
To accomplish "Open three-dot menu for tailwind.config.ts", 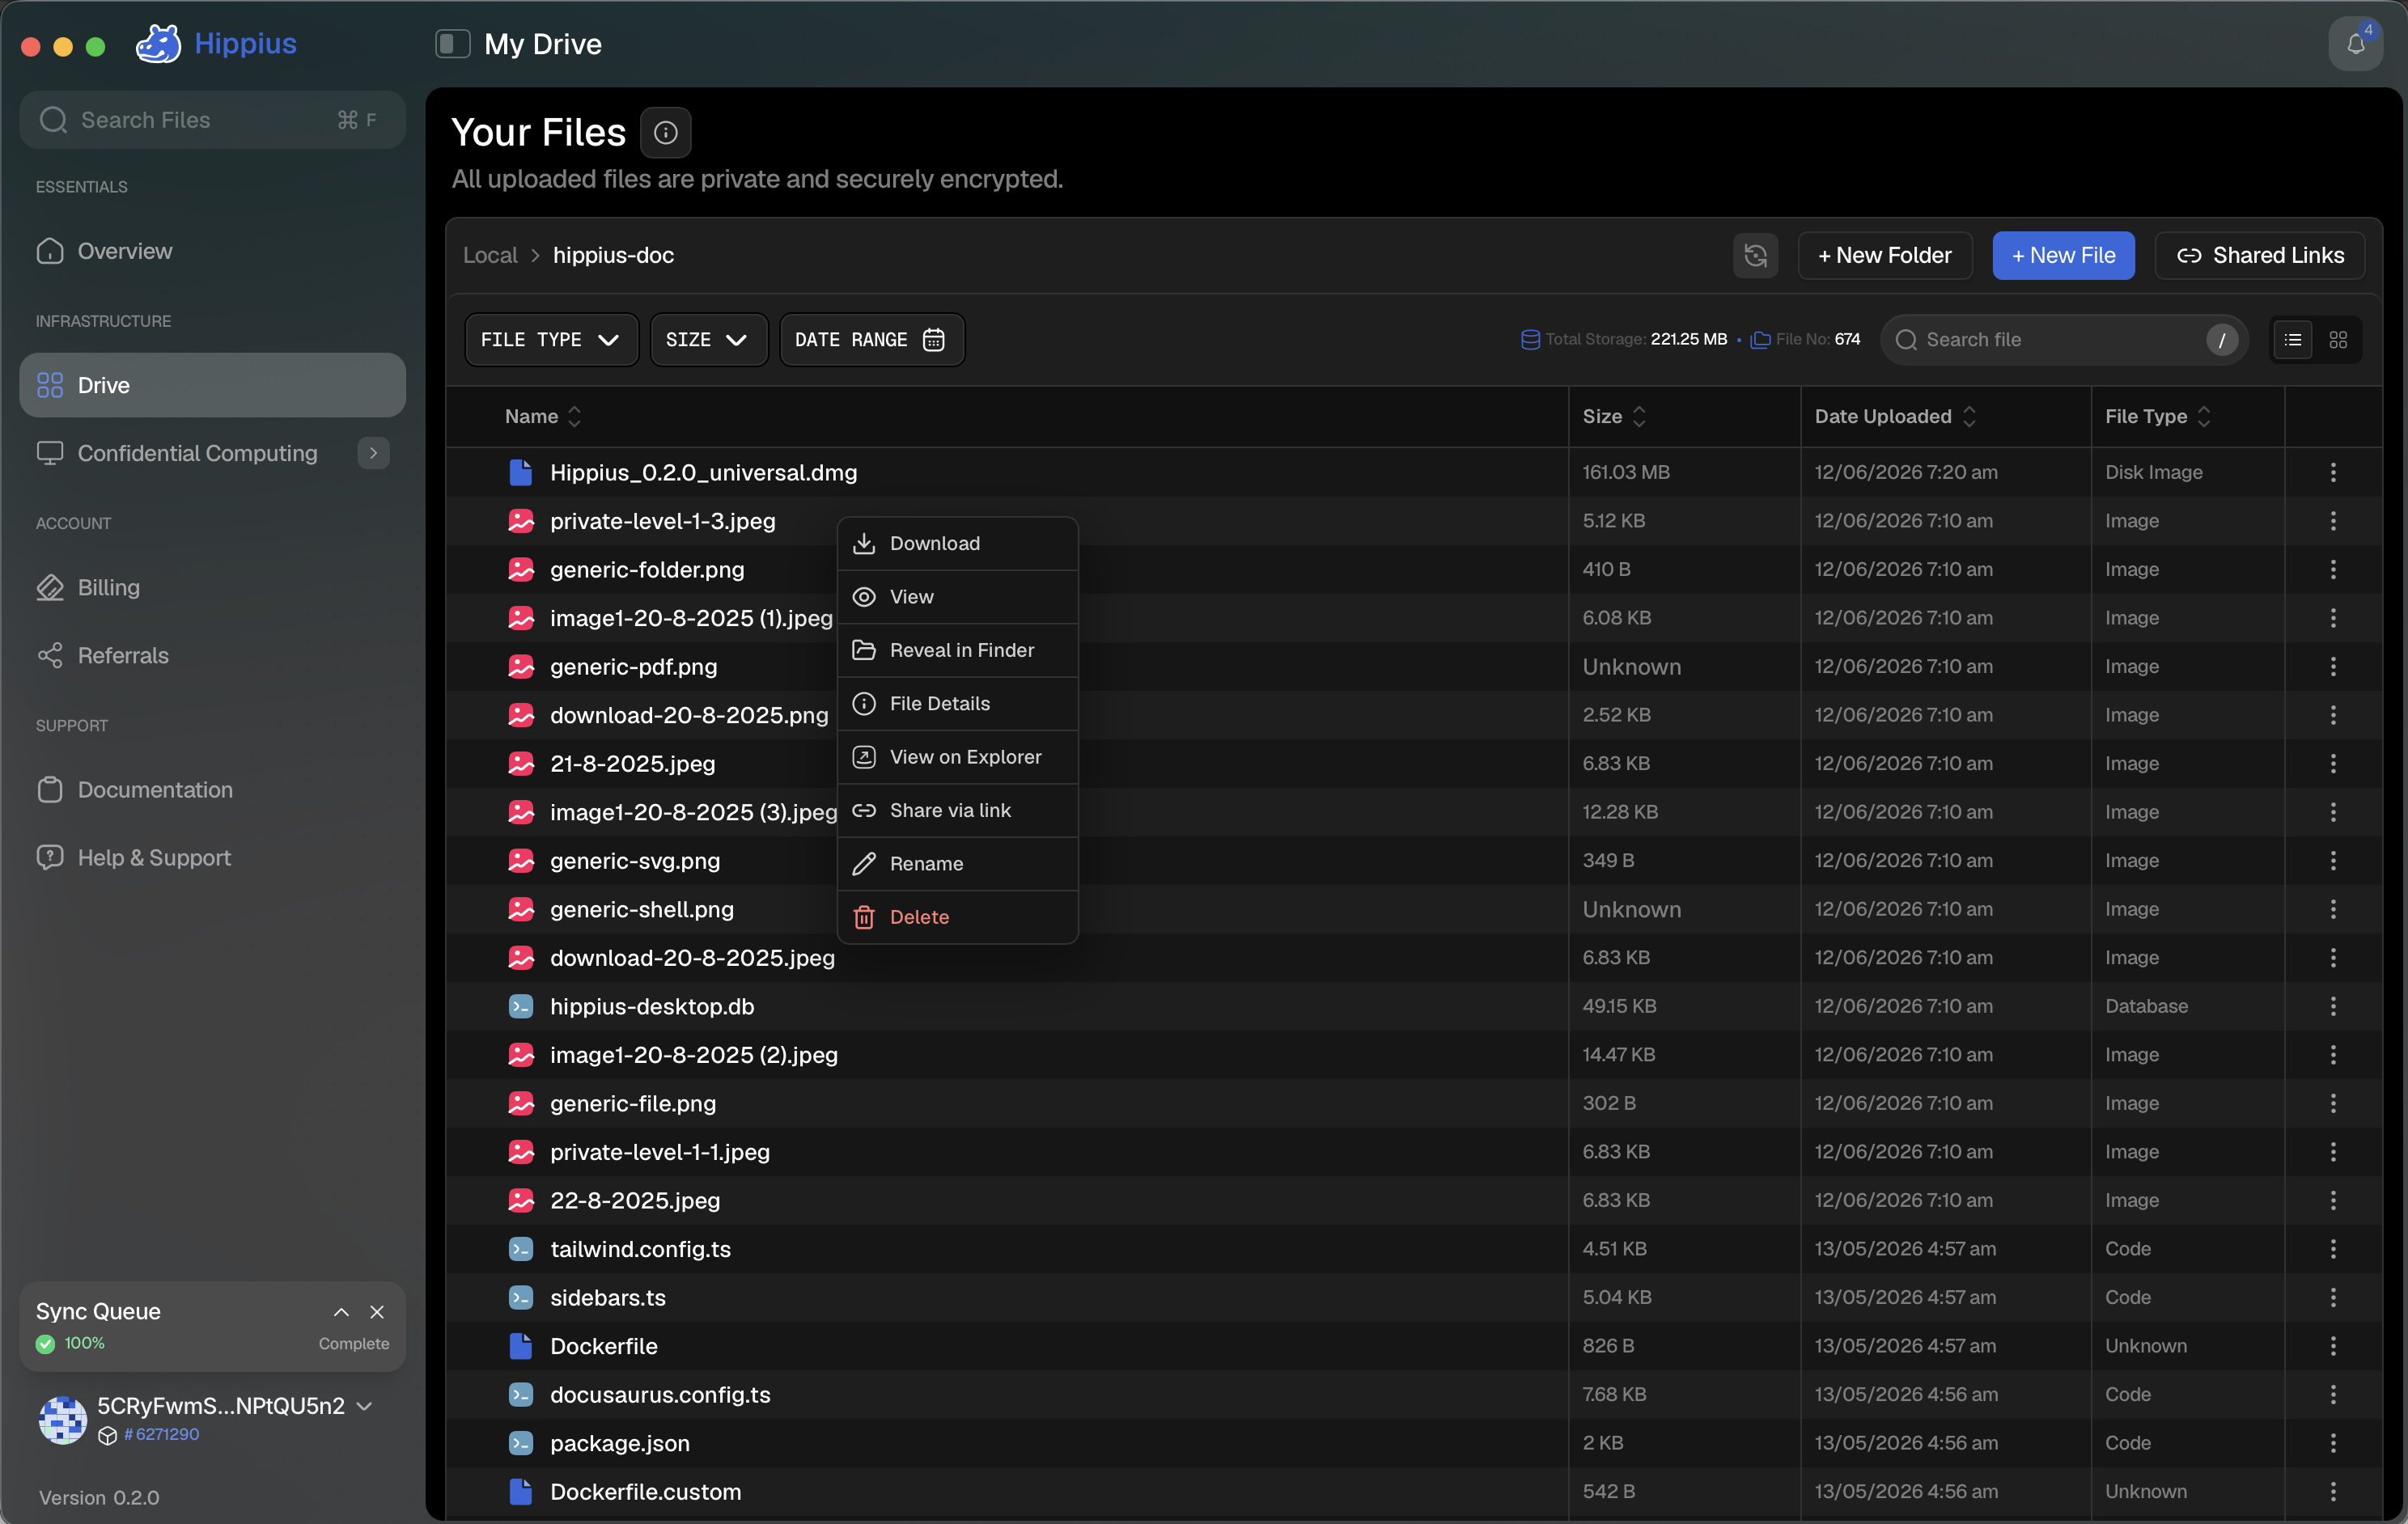I will (x=2333, y=1249).
